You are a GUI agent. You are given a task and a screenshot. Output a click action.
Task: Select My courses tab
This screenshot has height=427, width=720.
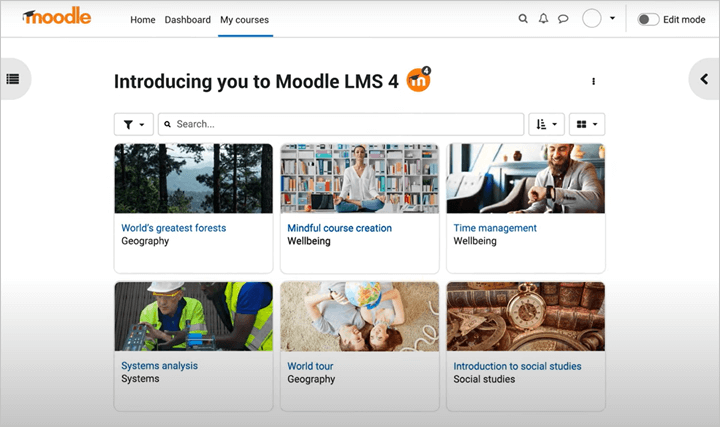(x=244, y=20)
